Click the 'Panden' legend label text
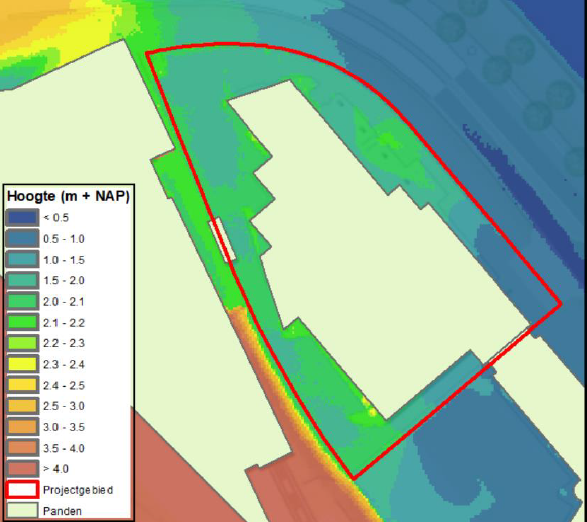Image resolution: width=587 pixels, height=522 pixels. (62, 511)
